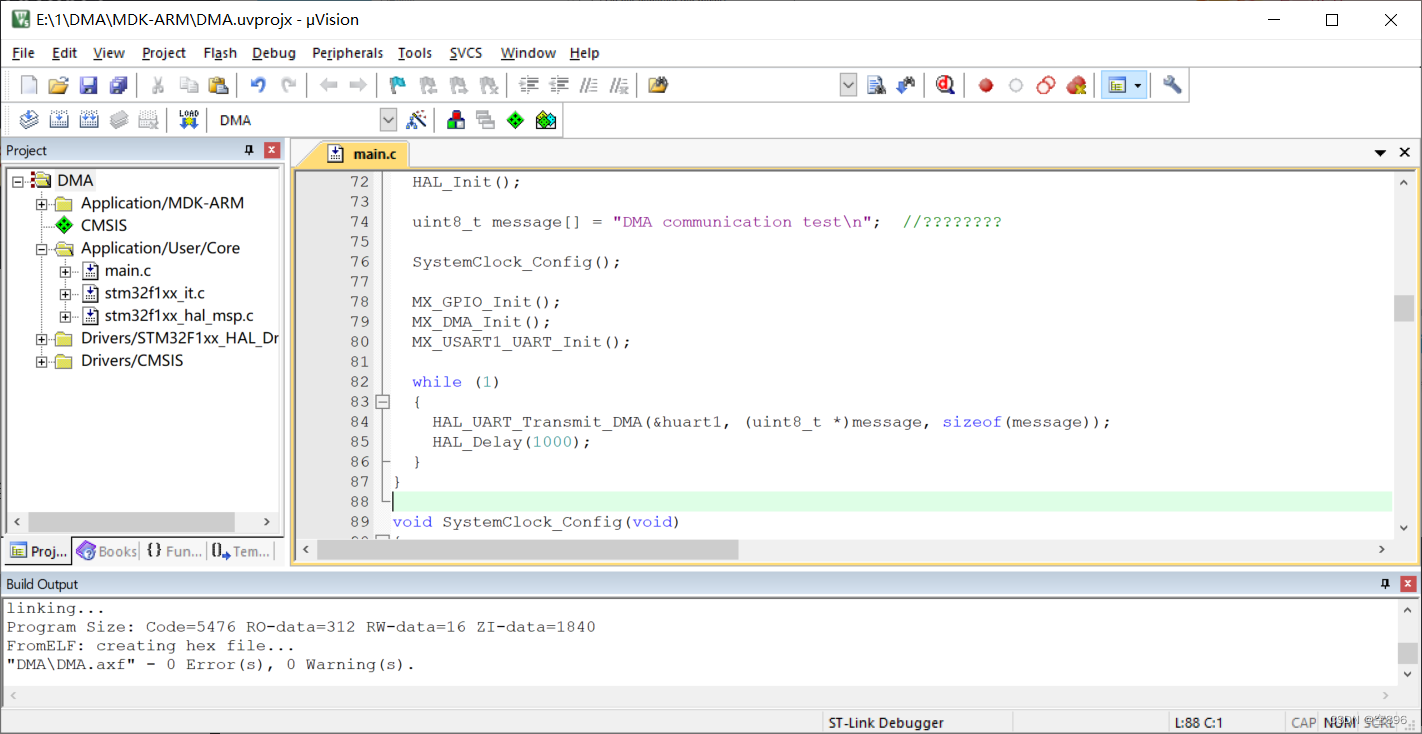Image resolution: width=1422 pixels, height=734 pixels.
Task: Create a new file with New icon
Action: (x=29, y=86)
